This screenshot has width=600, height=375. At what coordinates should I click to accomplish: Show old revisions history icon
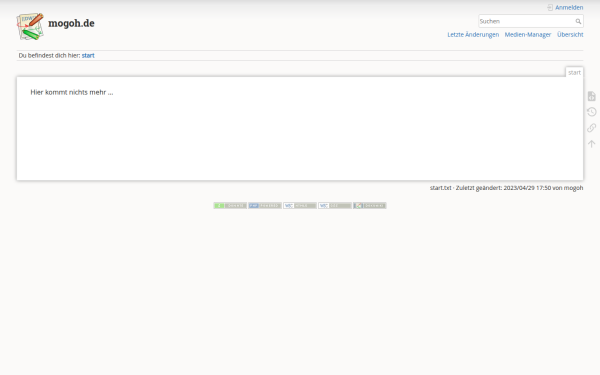pyautogui.click(x=592, y=112)
